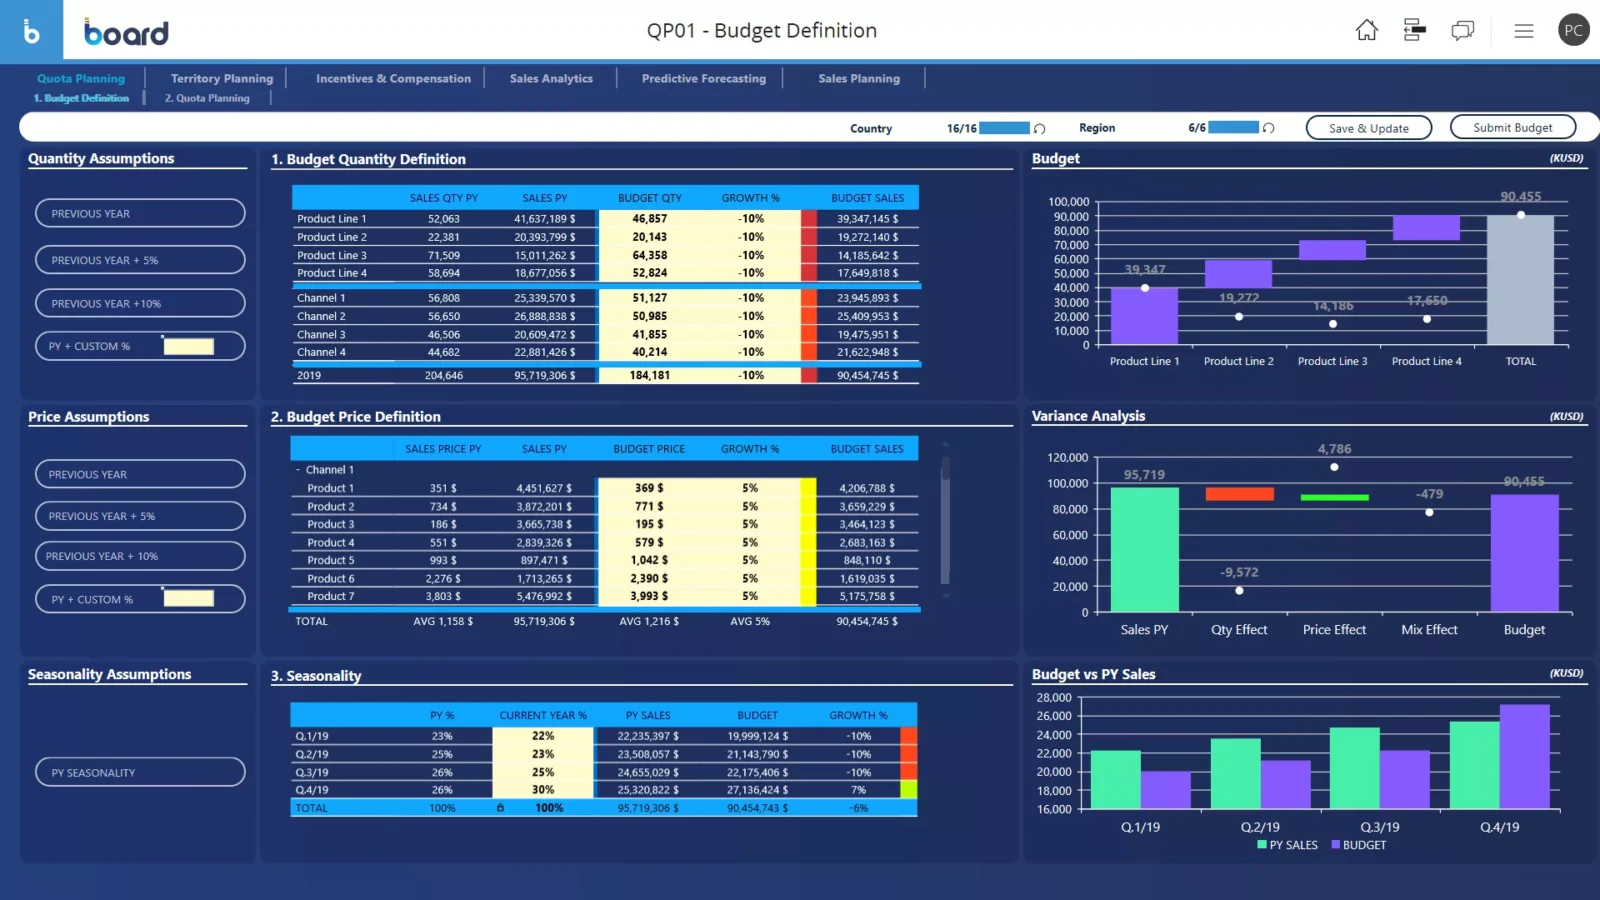The height and width of the screenshot is (900, 1600).
Task: Open the comments chat icon
Action: [1462, 30]
